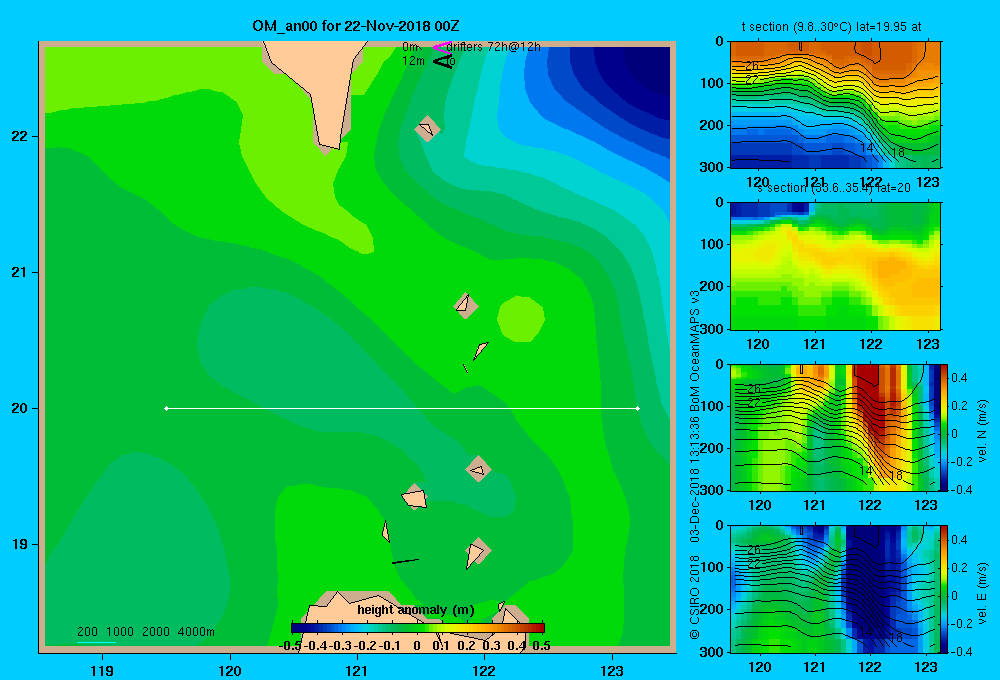Click longitude label 123 on main map

[x=612, y=670]
